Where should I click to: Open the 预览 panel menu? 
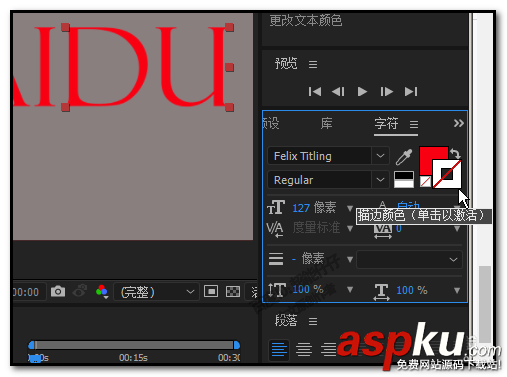[x=313, y=64]
